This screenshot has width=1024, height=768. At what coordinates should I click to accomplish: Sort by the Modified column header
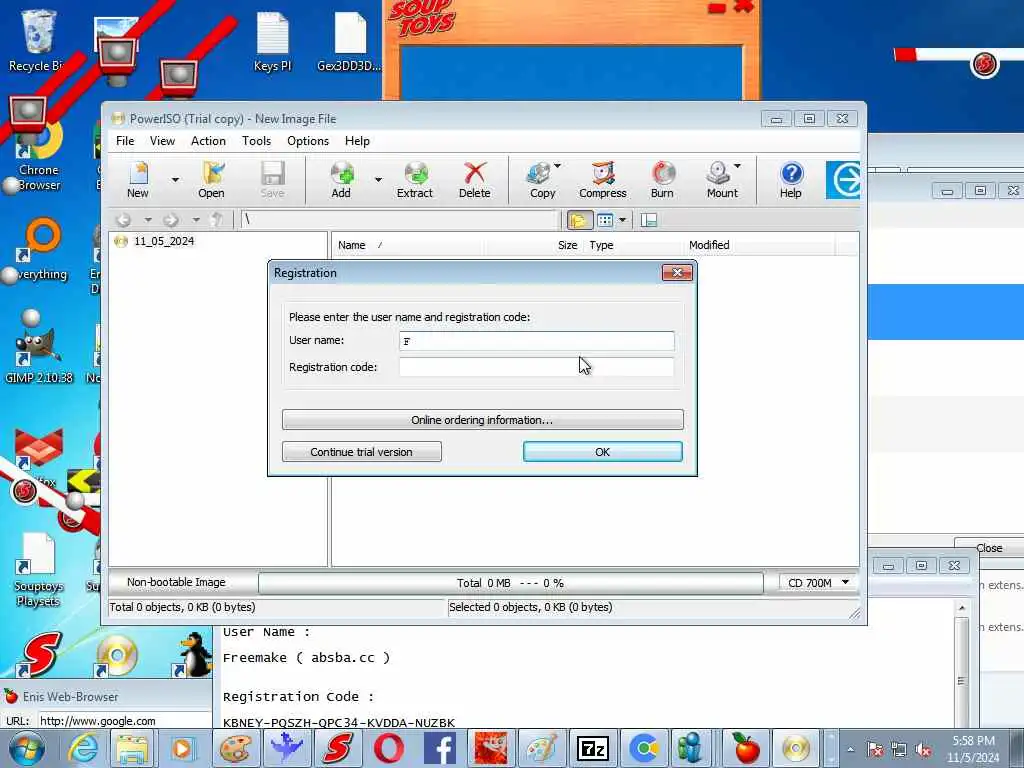click(x=709, y=245)
